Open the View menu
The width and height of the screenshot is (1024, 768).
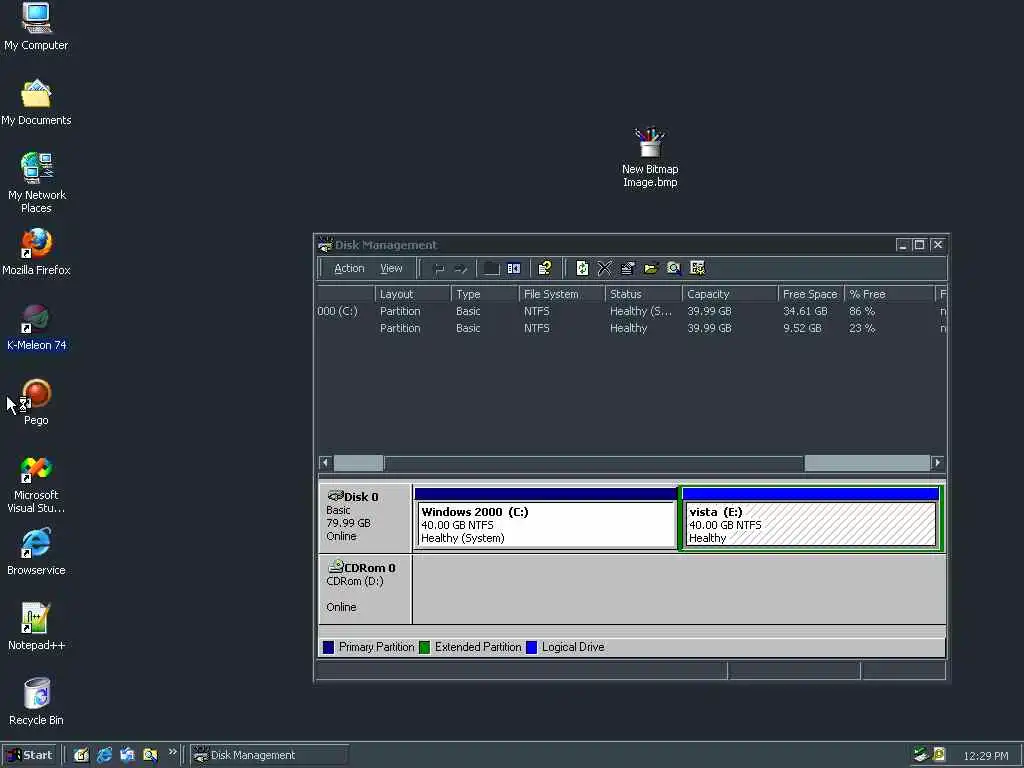[391, 268]
